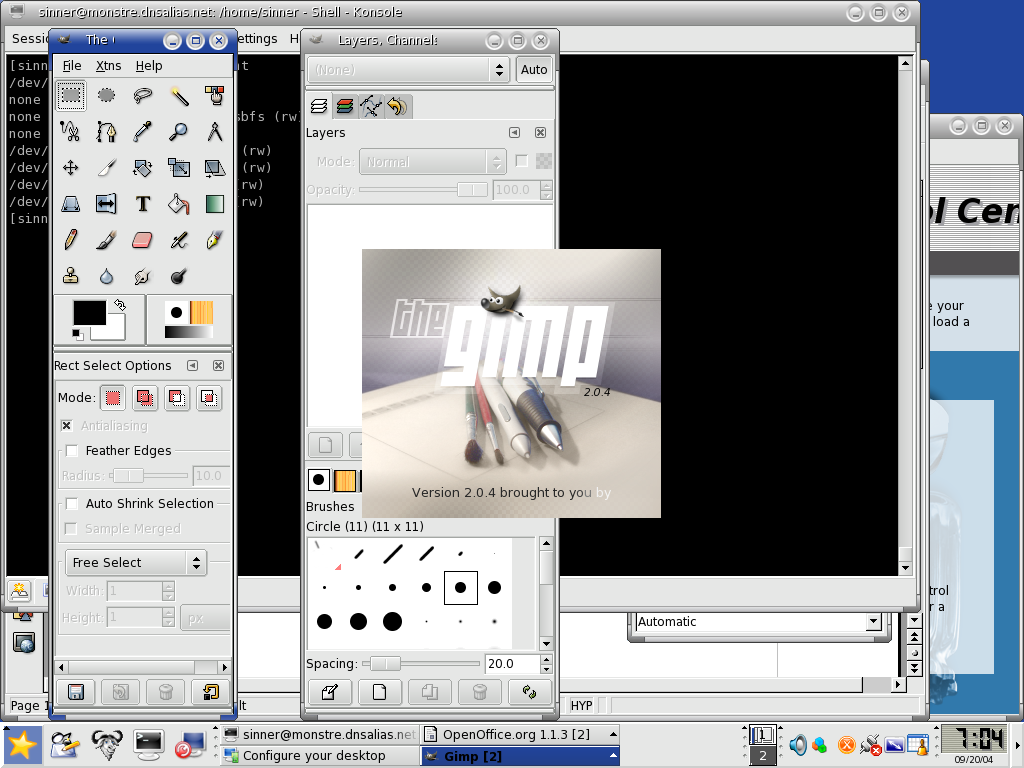Screen dimensions: 1024x768
Task: Activate the Select by Color tool
Action: pos(214,95)
